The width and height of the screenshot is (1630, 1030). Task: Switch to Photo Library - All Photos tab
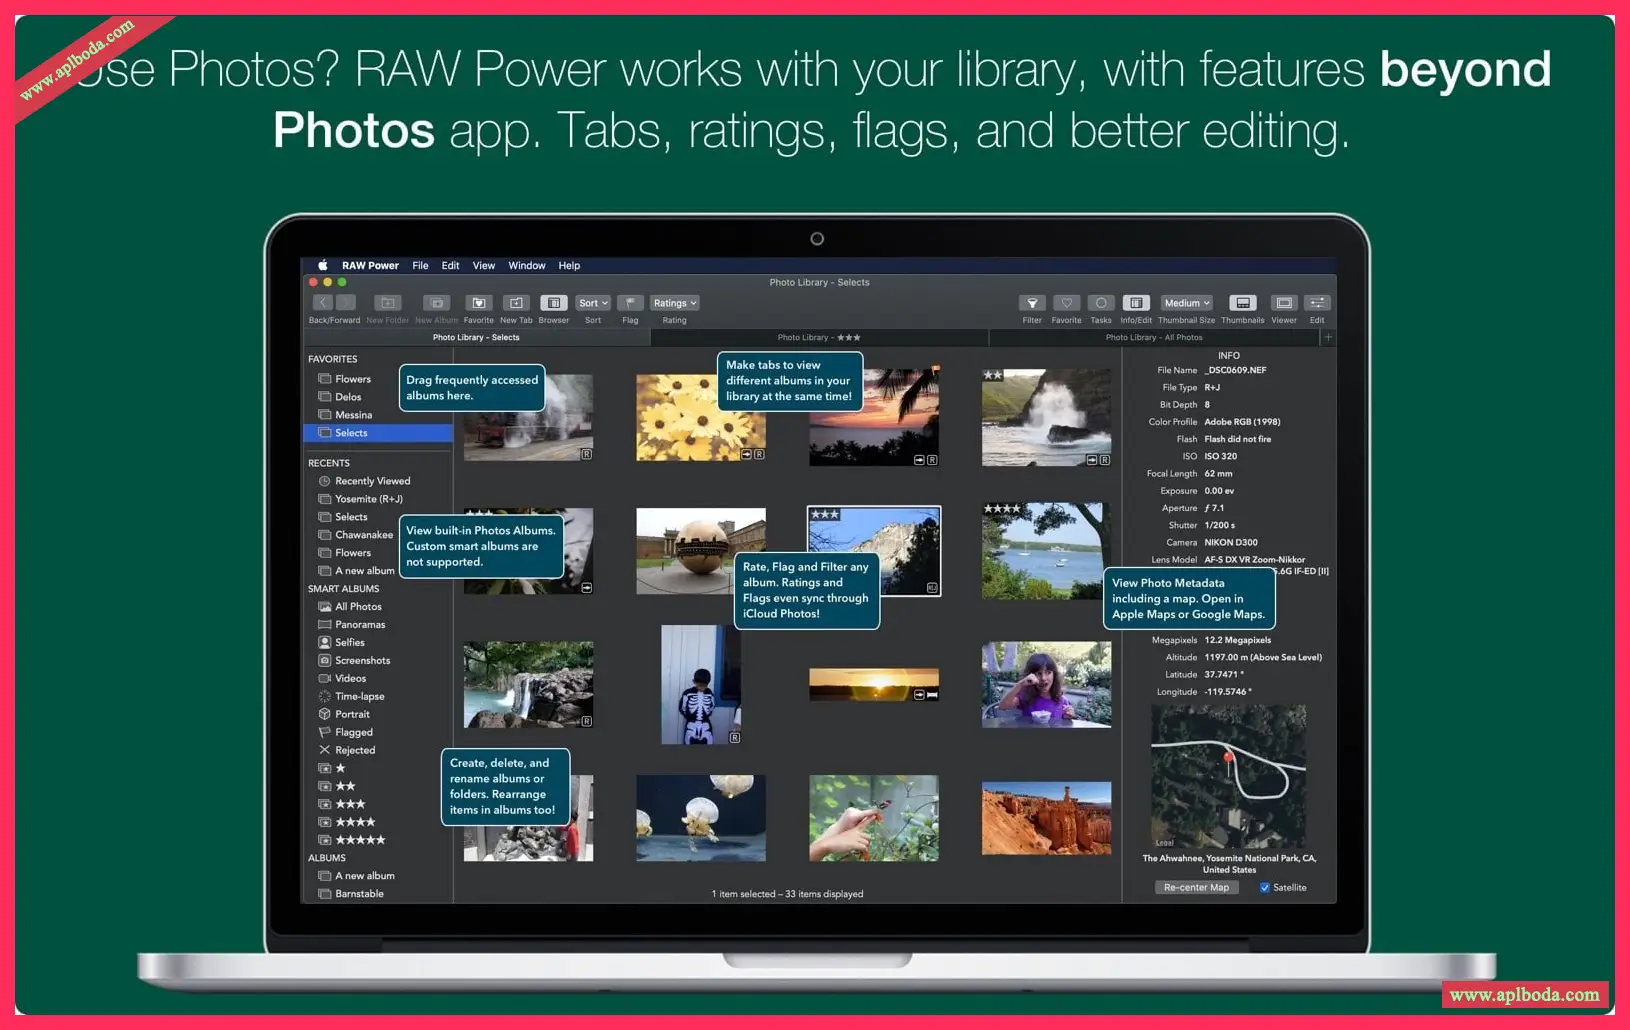[1154, 338]
